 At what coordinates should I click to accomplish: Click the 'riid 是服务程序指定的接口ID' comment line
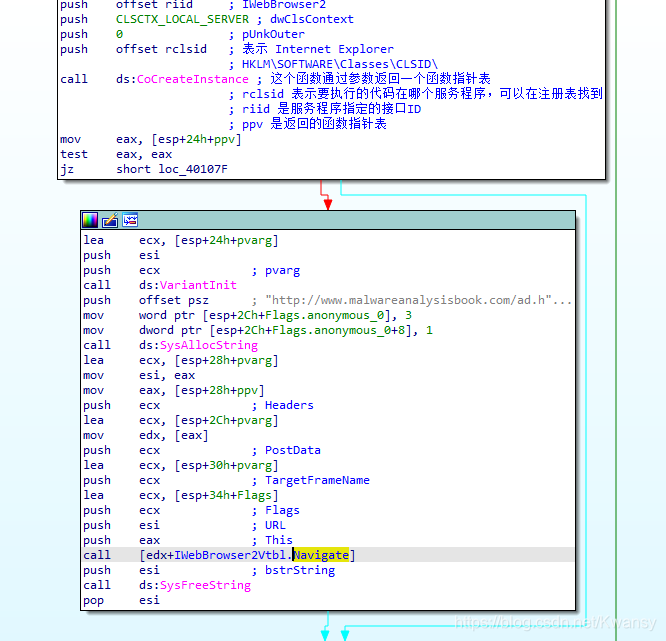click(x=325, y=109)
